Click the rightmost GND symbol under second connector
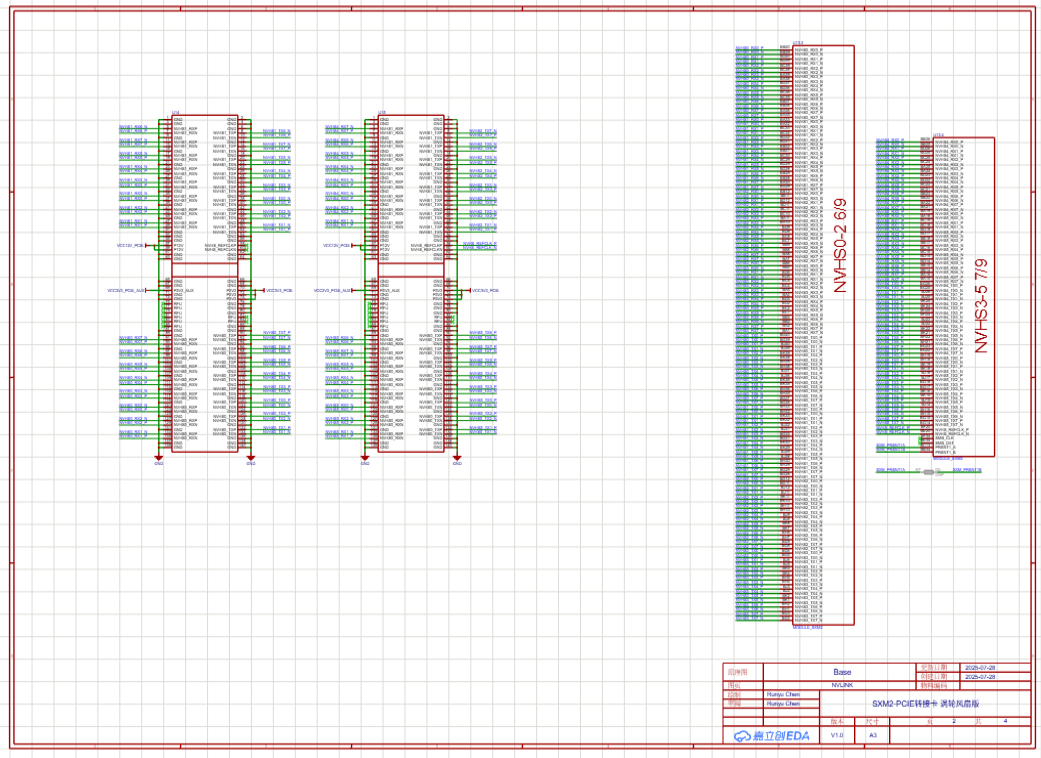 pyautogui.click(x=457, y=461)
